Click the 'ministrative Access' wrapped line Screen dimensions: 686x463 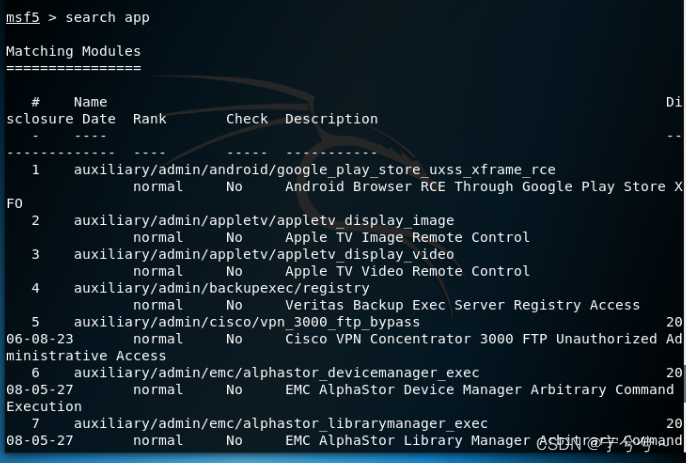pos(86,356)
